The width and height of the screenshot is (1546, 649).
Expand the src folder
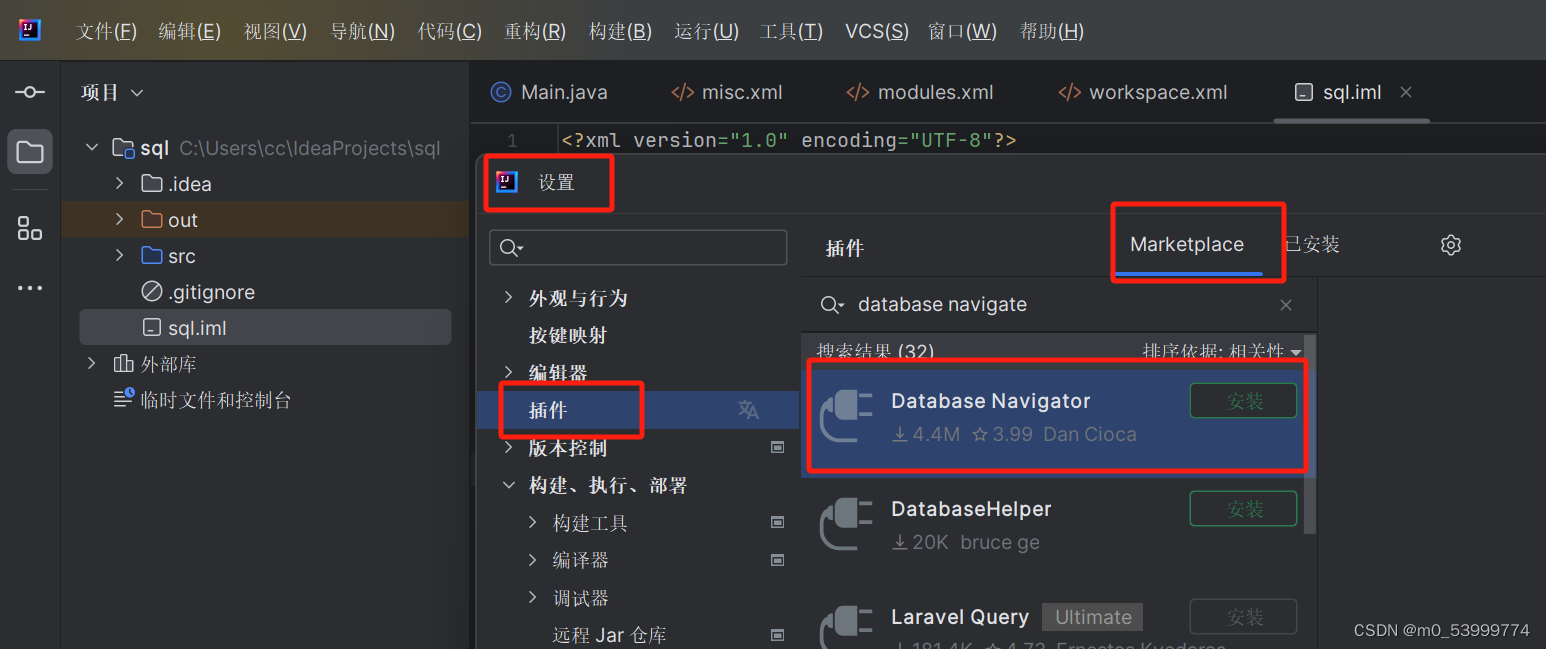(120, 256)
